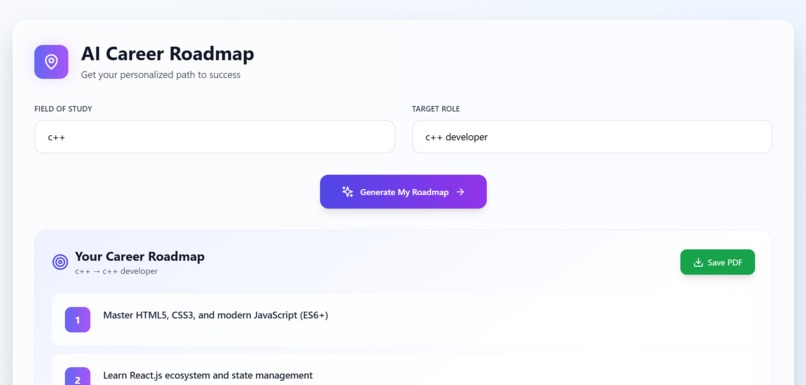The image size is (806, 385).
Task: Focus the Field of Study input
Action: click(x=214, y=137)
